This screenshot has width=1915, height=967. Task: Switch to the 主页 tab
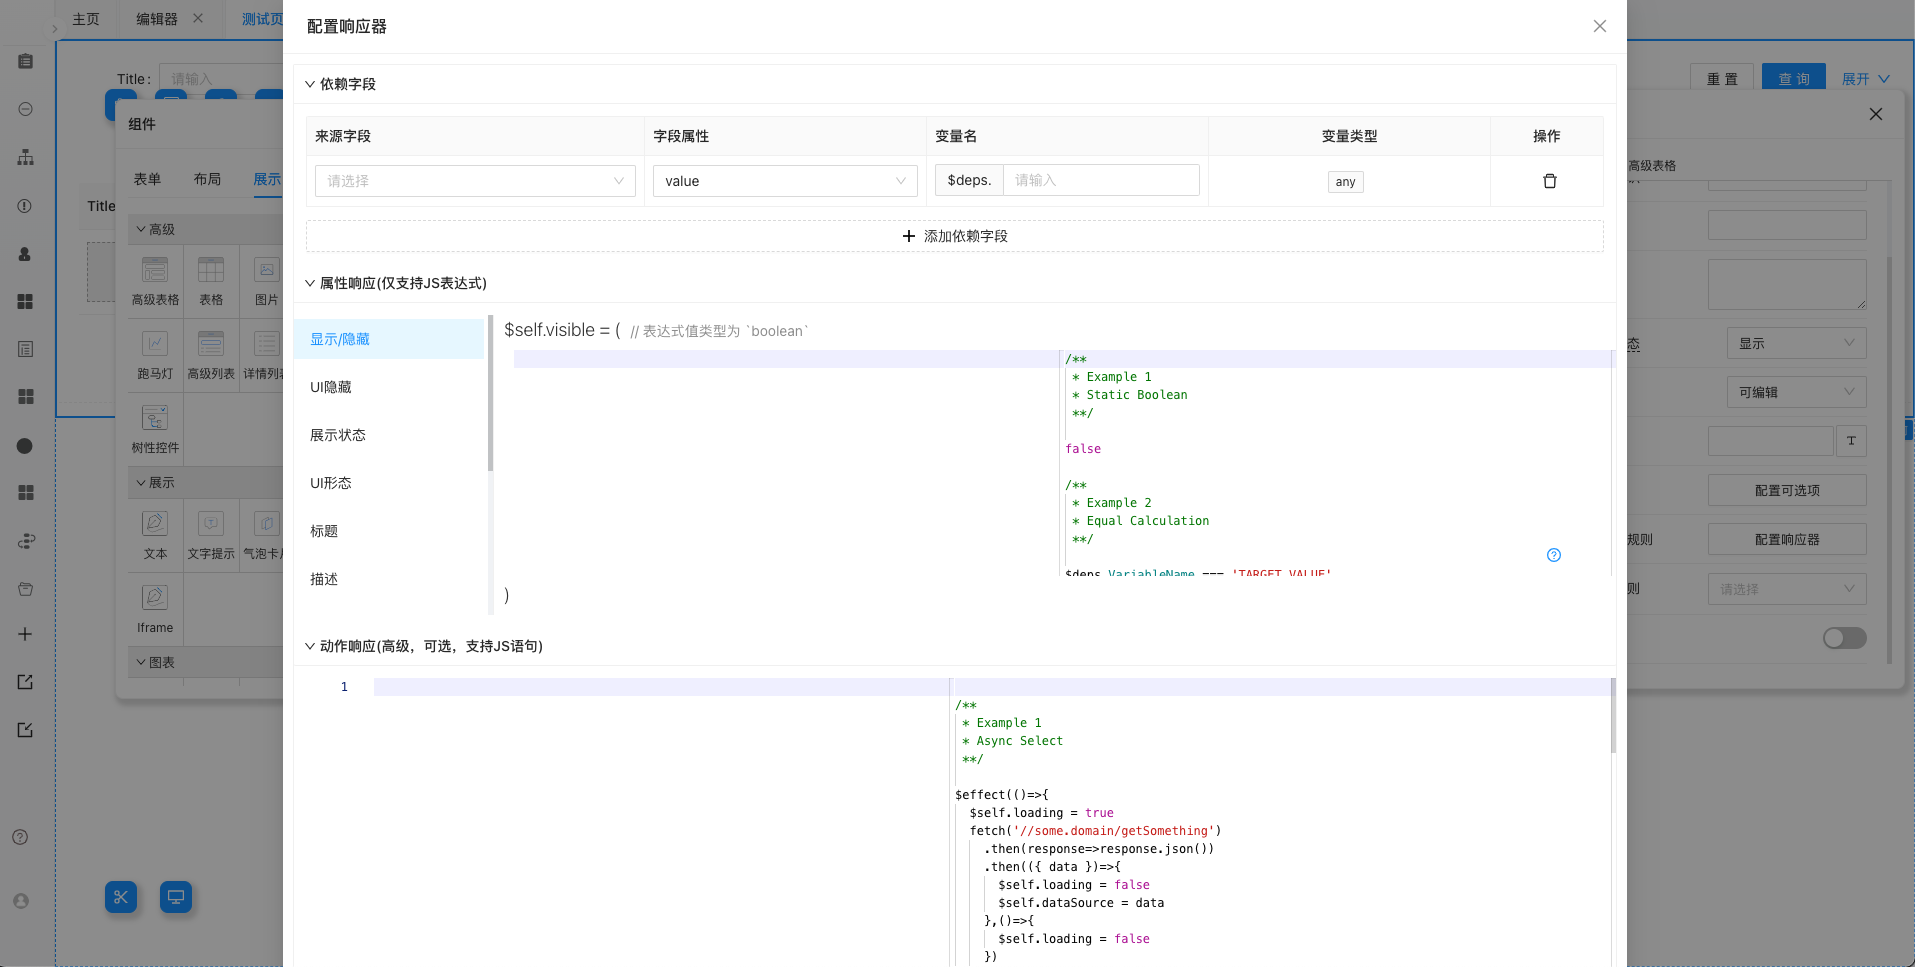click(x=86, y=19)
